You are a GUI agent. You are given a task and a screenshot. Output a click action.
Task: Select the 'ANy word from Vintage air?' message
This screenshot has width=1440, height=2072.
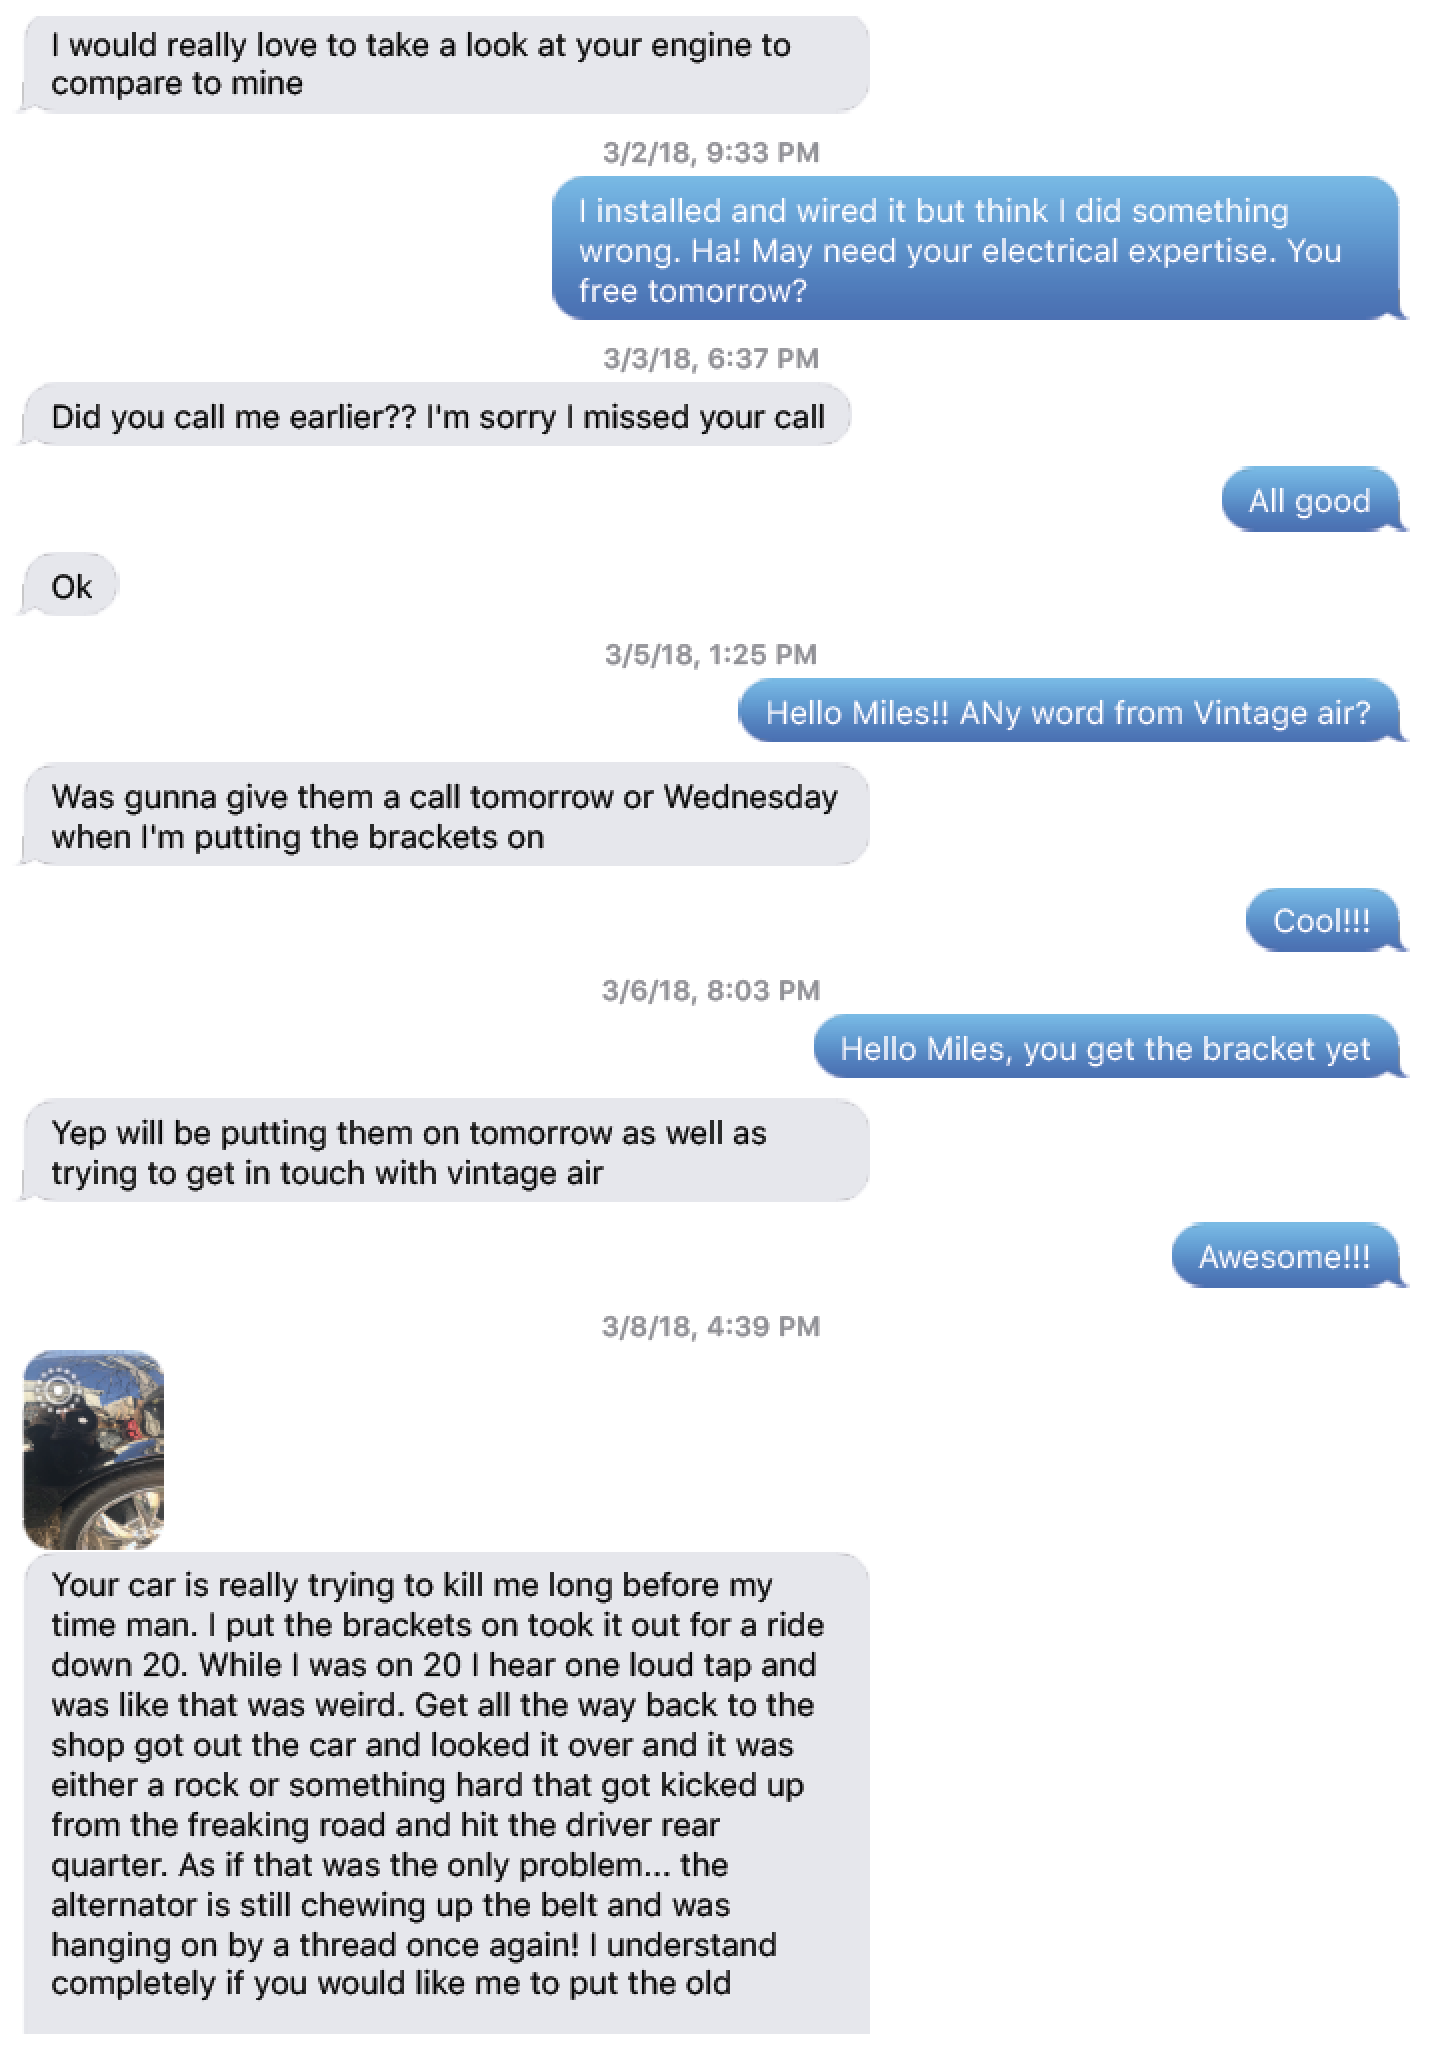coord(1067,713)
